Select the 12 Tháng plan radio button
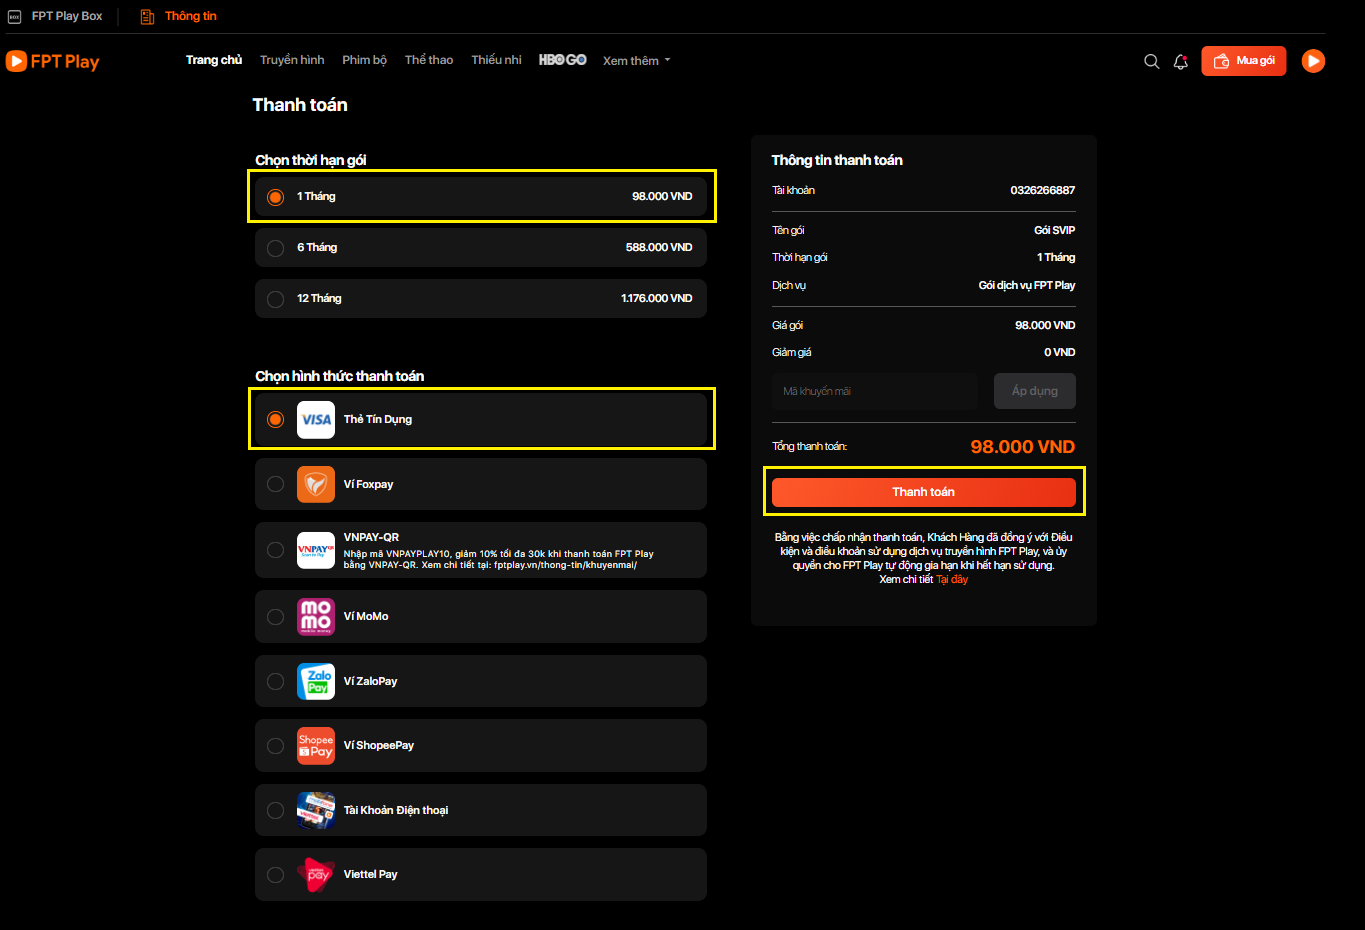 point(275,299)
